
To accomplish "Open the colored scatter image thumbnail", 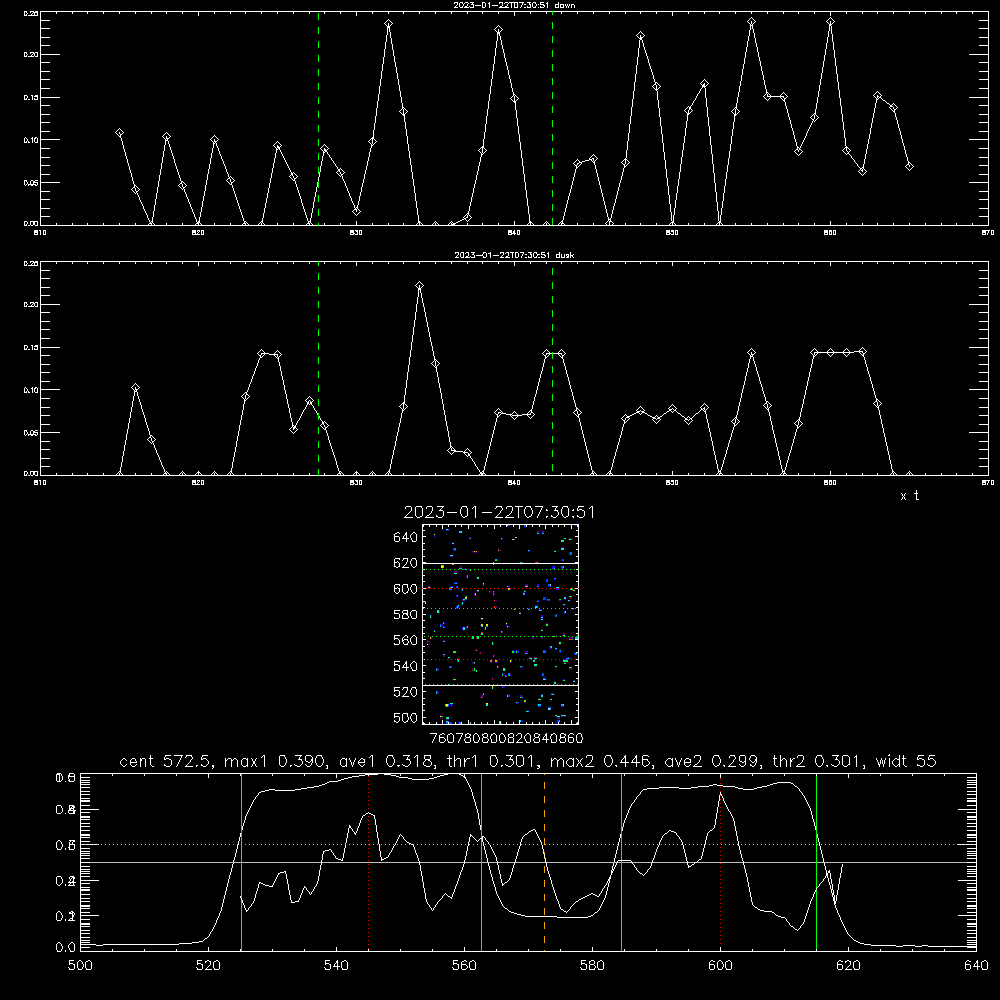I will coord(501,624).
